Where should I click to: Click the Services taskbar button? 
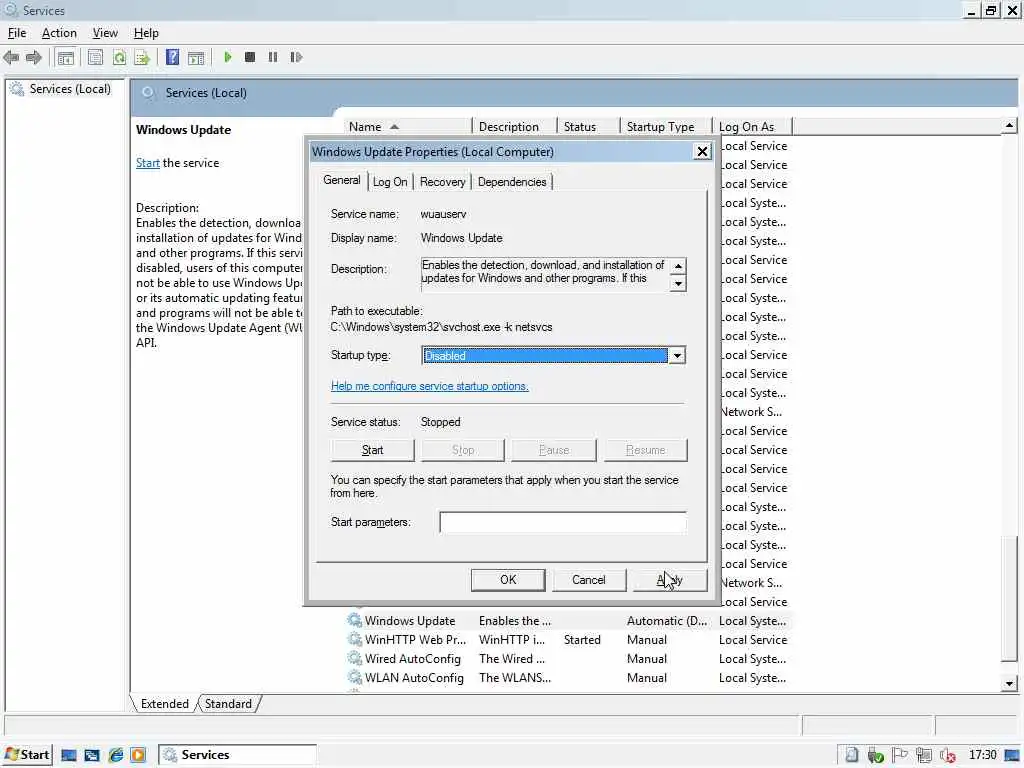[237, 755]
